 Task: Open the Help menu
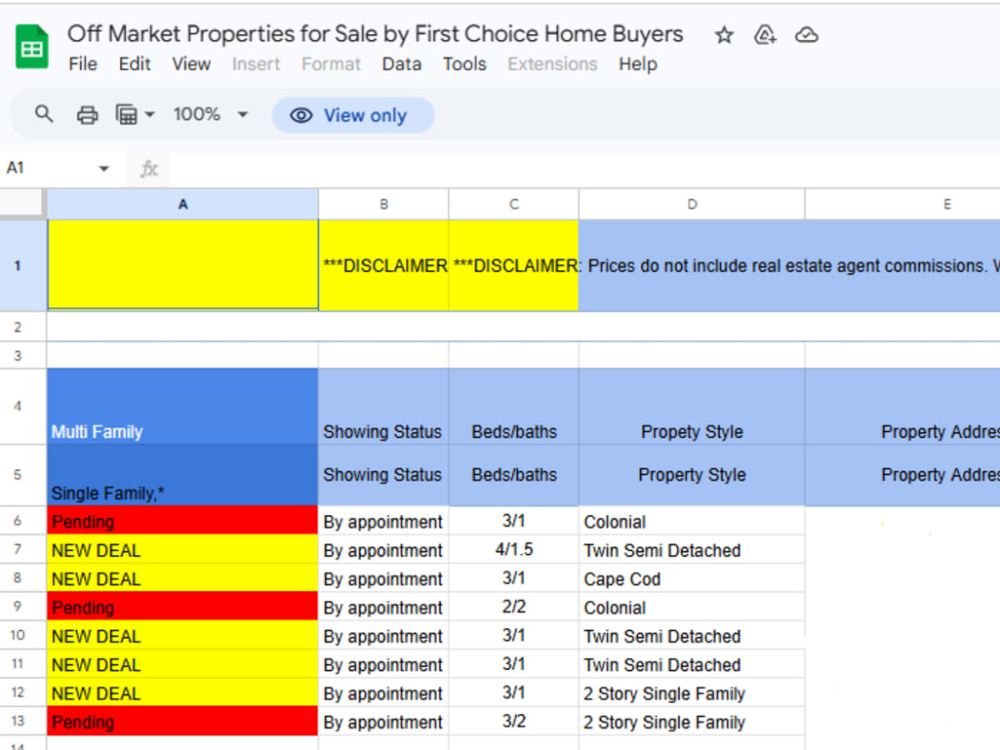pos(638,64)
